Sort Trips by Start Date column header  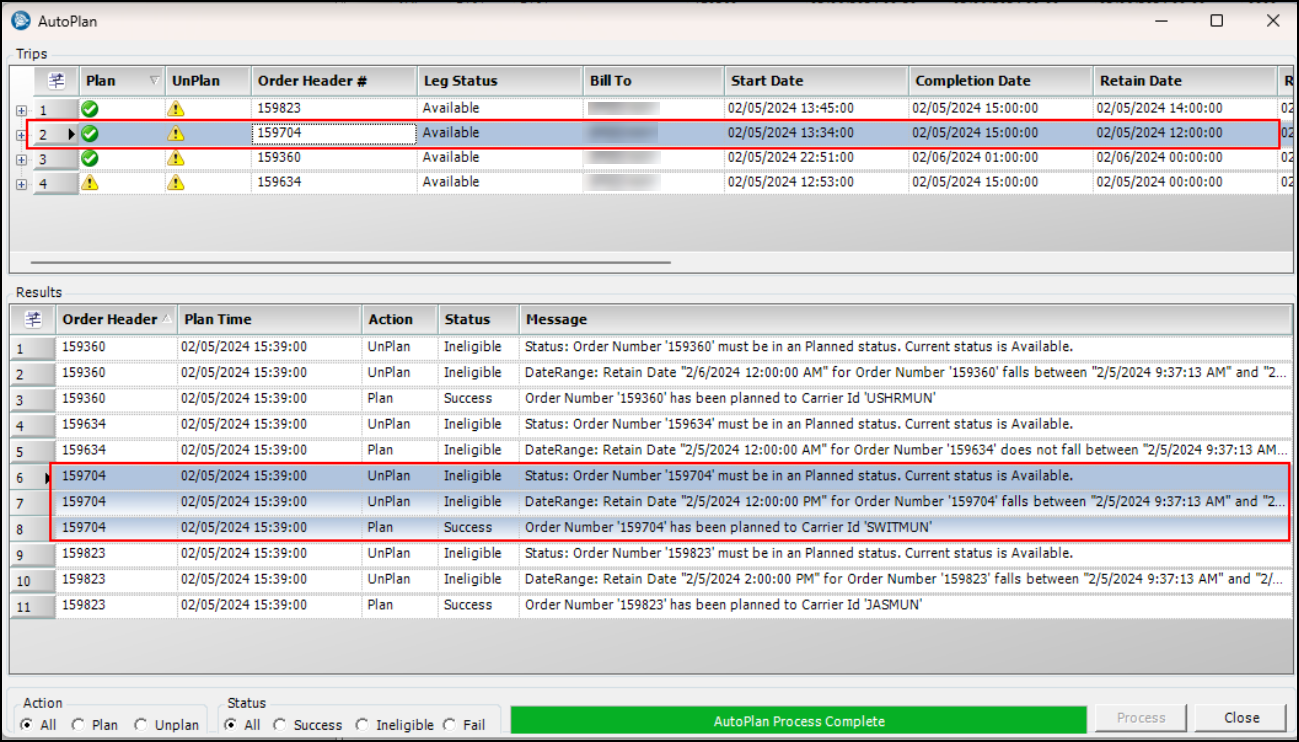(815, 81)
